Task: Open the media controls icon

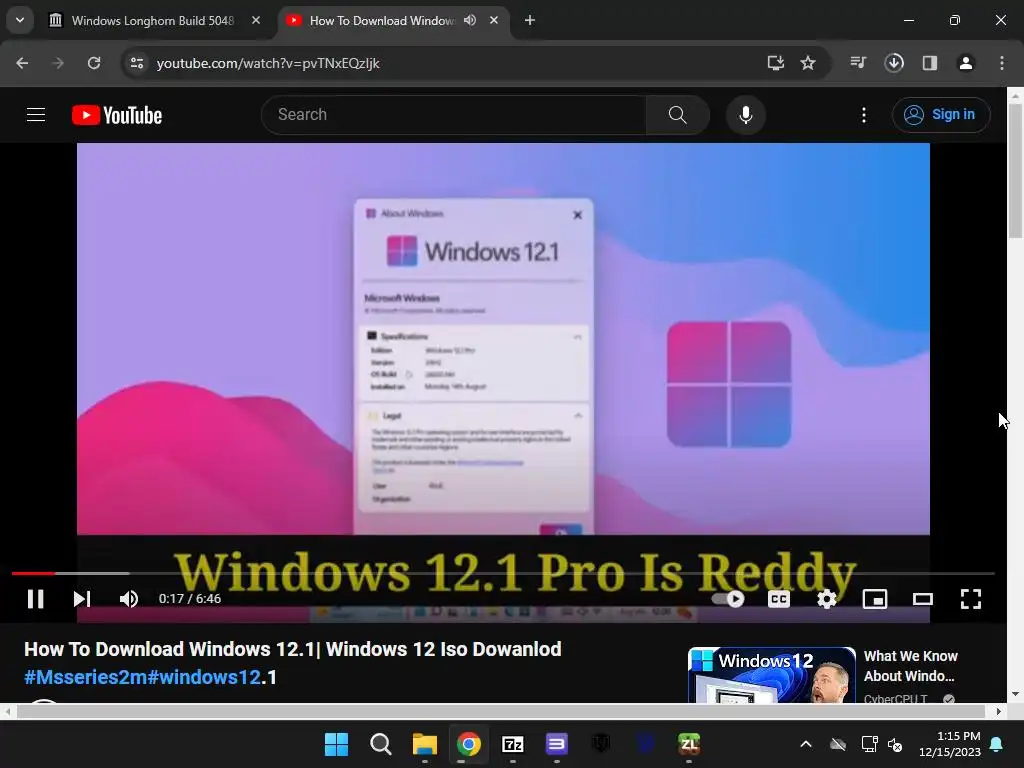Action: pyautogui.click(x=858, y=63)
